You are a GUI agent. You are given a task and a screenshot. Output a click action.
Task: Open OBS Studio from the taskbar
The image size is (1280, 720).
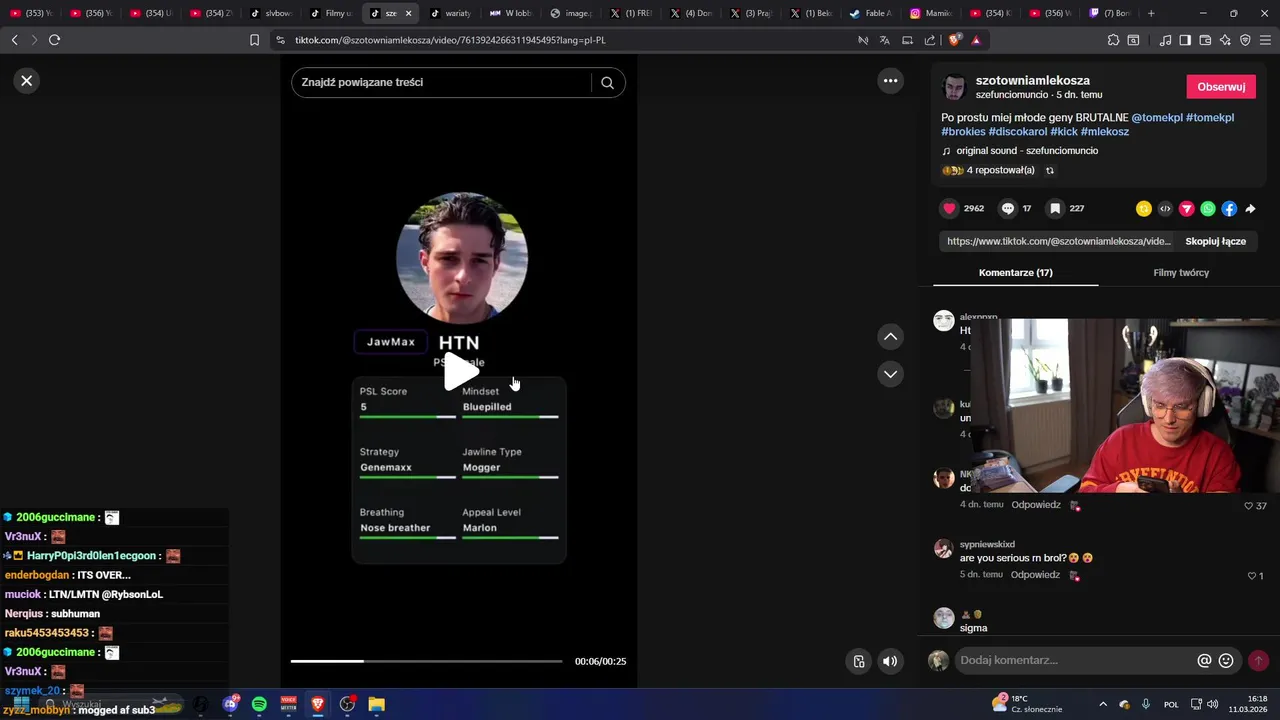point(347,704)
